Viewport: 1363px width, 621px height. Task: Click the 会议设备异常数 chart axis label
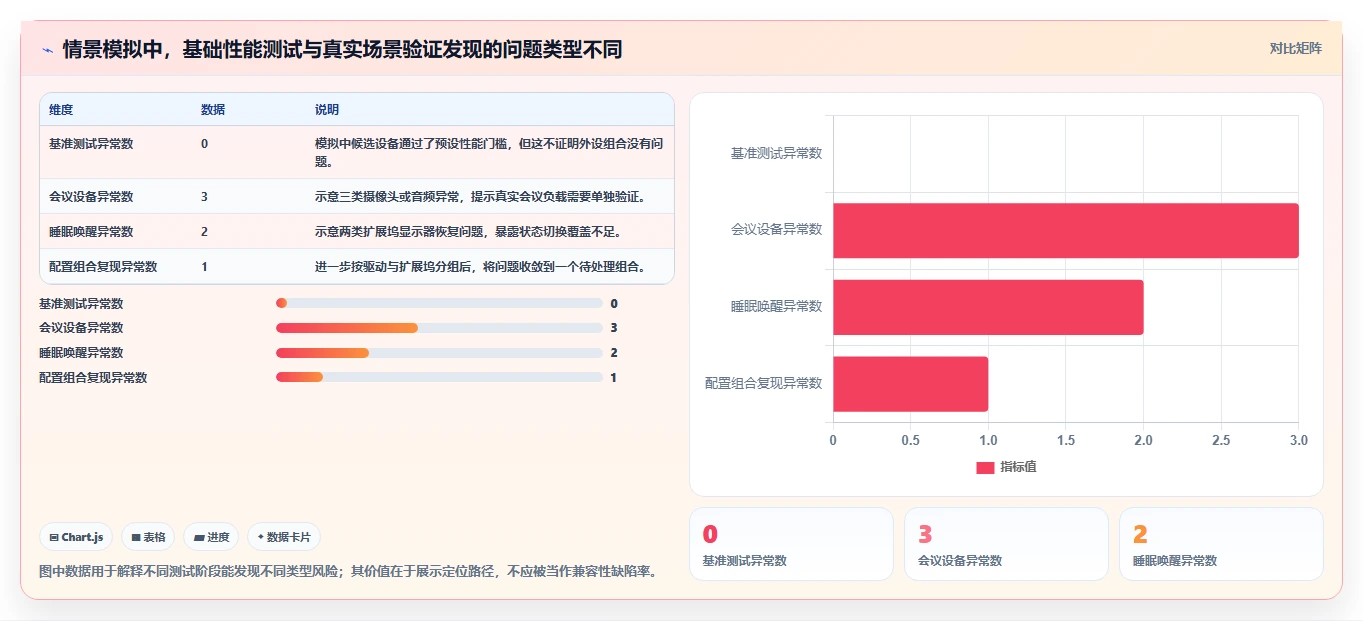(x=776, y=229)
